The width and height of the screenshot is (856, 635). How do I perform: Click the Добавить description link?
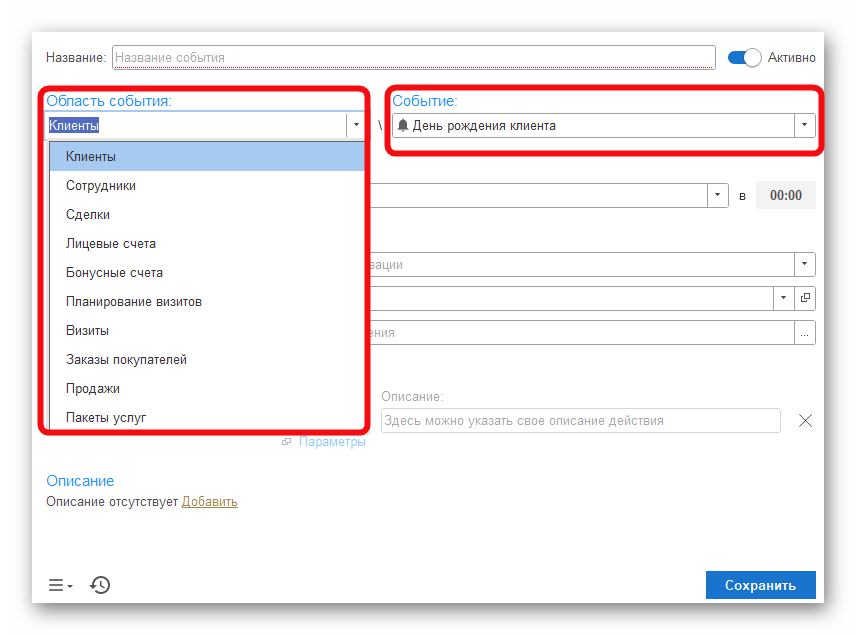(209, 502)
